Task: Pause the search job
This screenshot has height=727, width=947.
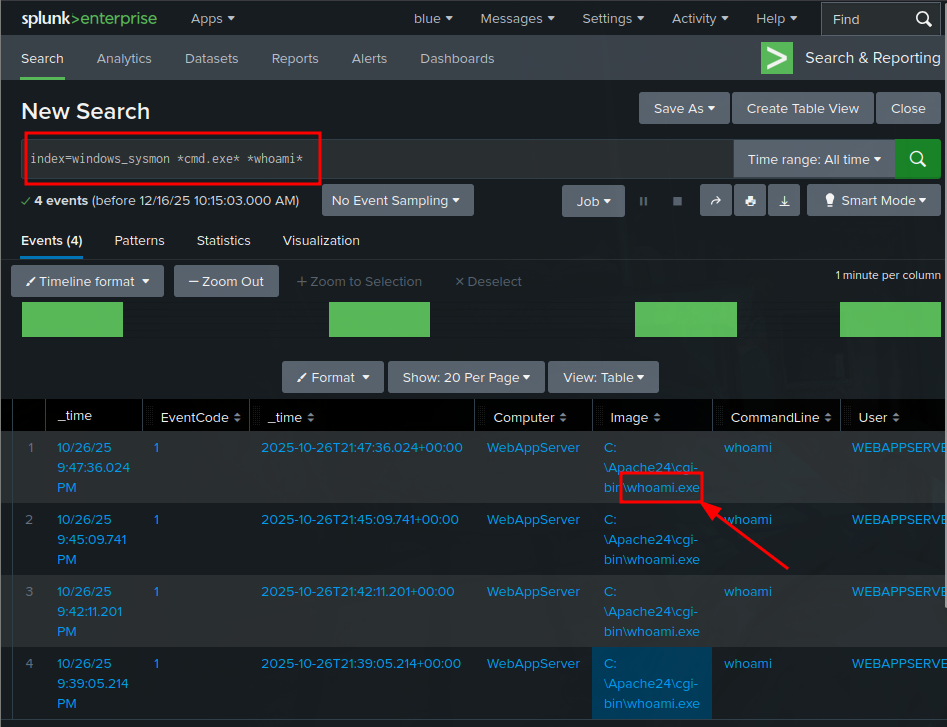Action: (x=643, y=201)
